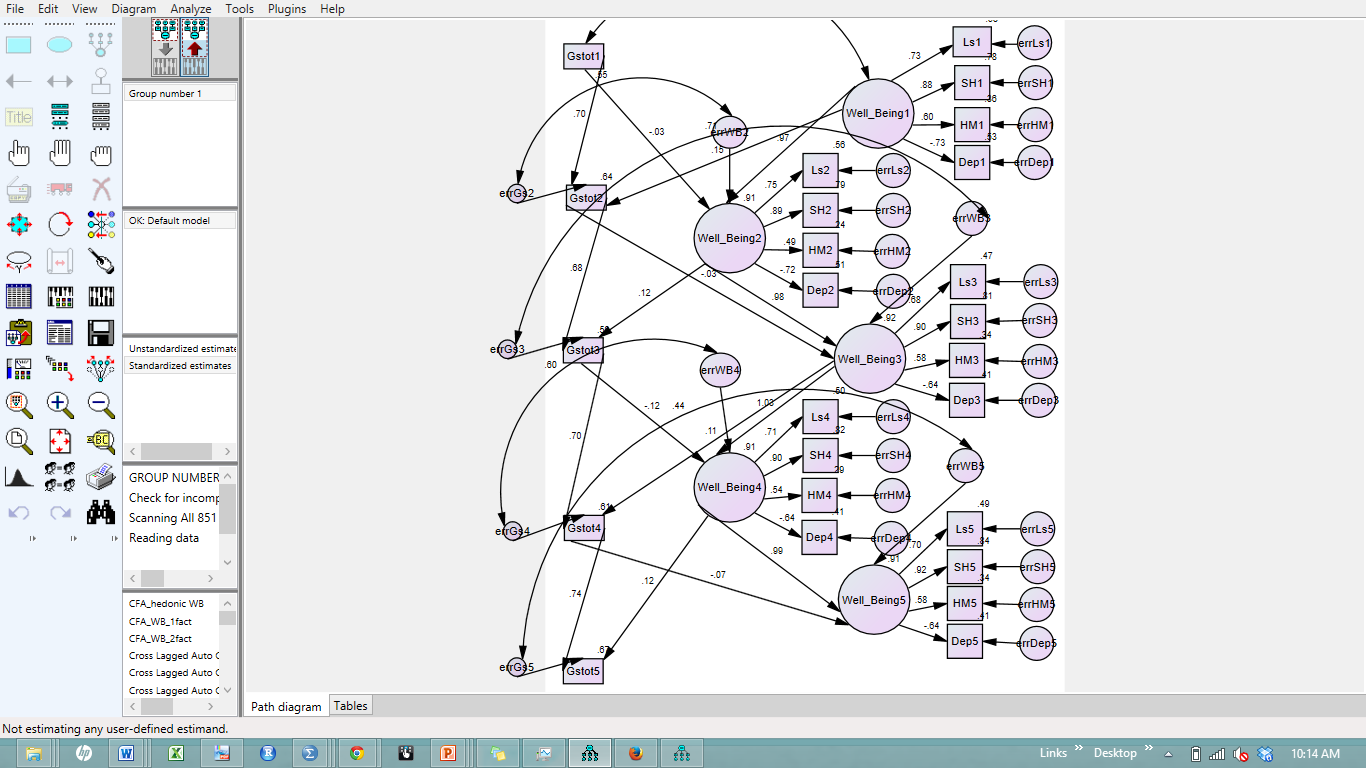Screen dimensions: 1366x768
Task: Click the Zoom in magnifier icon
Action: point(60,404)
